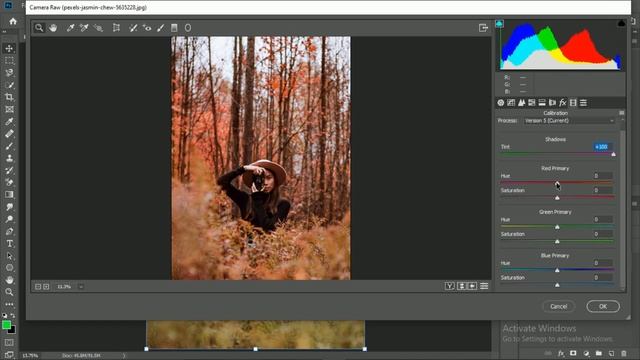Click the Green Primary Saturation value field
This screenshot has width=640, height=360.
click(x=603, y=234)
